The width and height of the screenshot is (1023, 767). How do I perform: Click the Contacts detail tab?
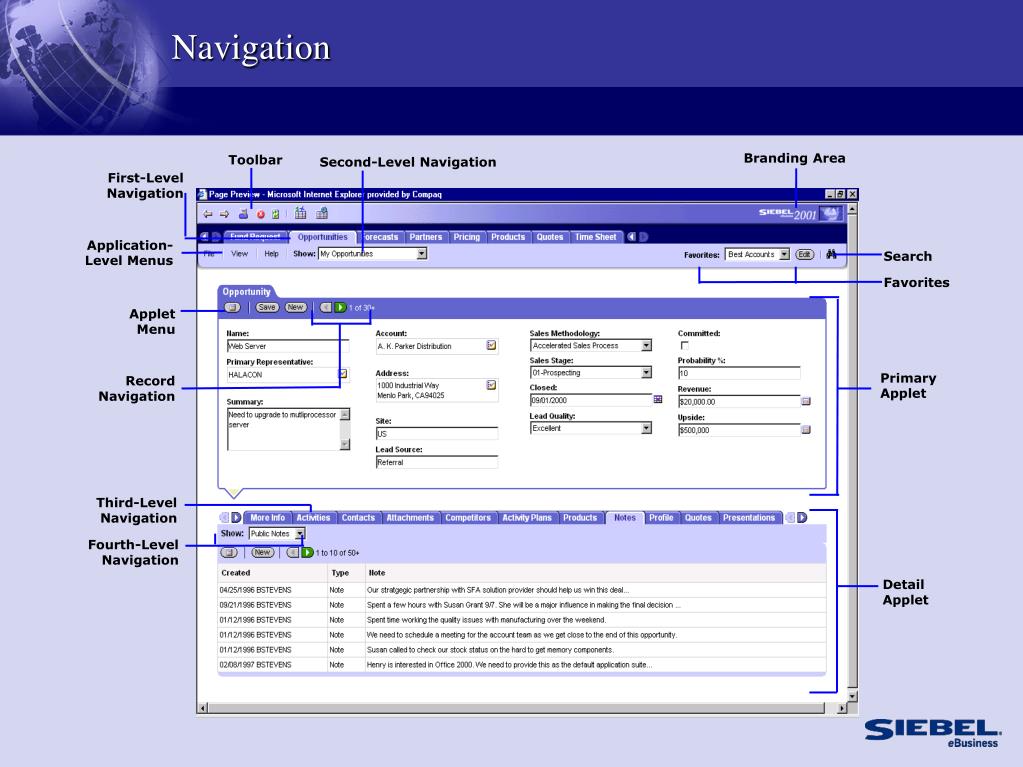(x=358, y=518)
